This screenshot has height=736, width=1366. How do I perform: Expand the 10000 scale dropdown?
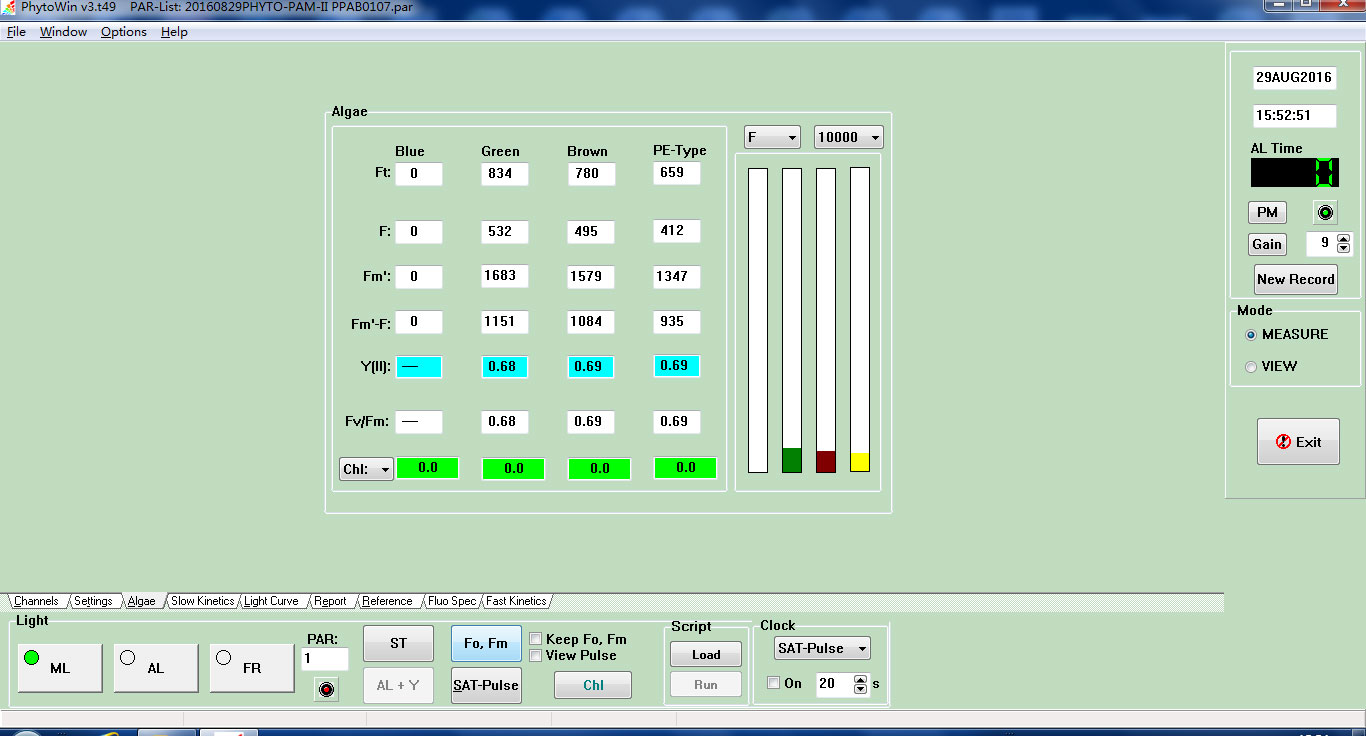848,137
